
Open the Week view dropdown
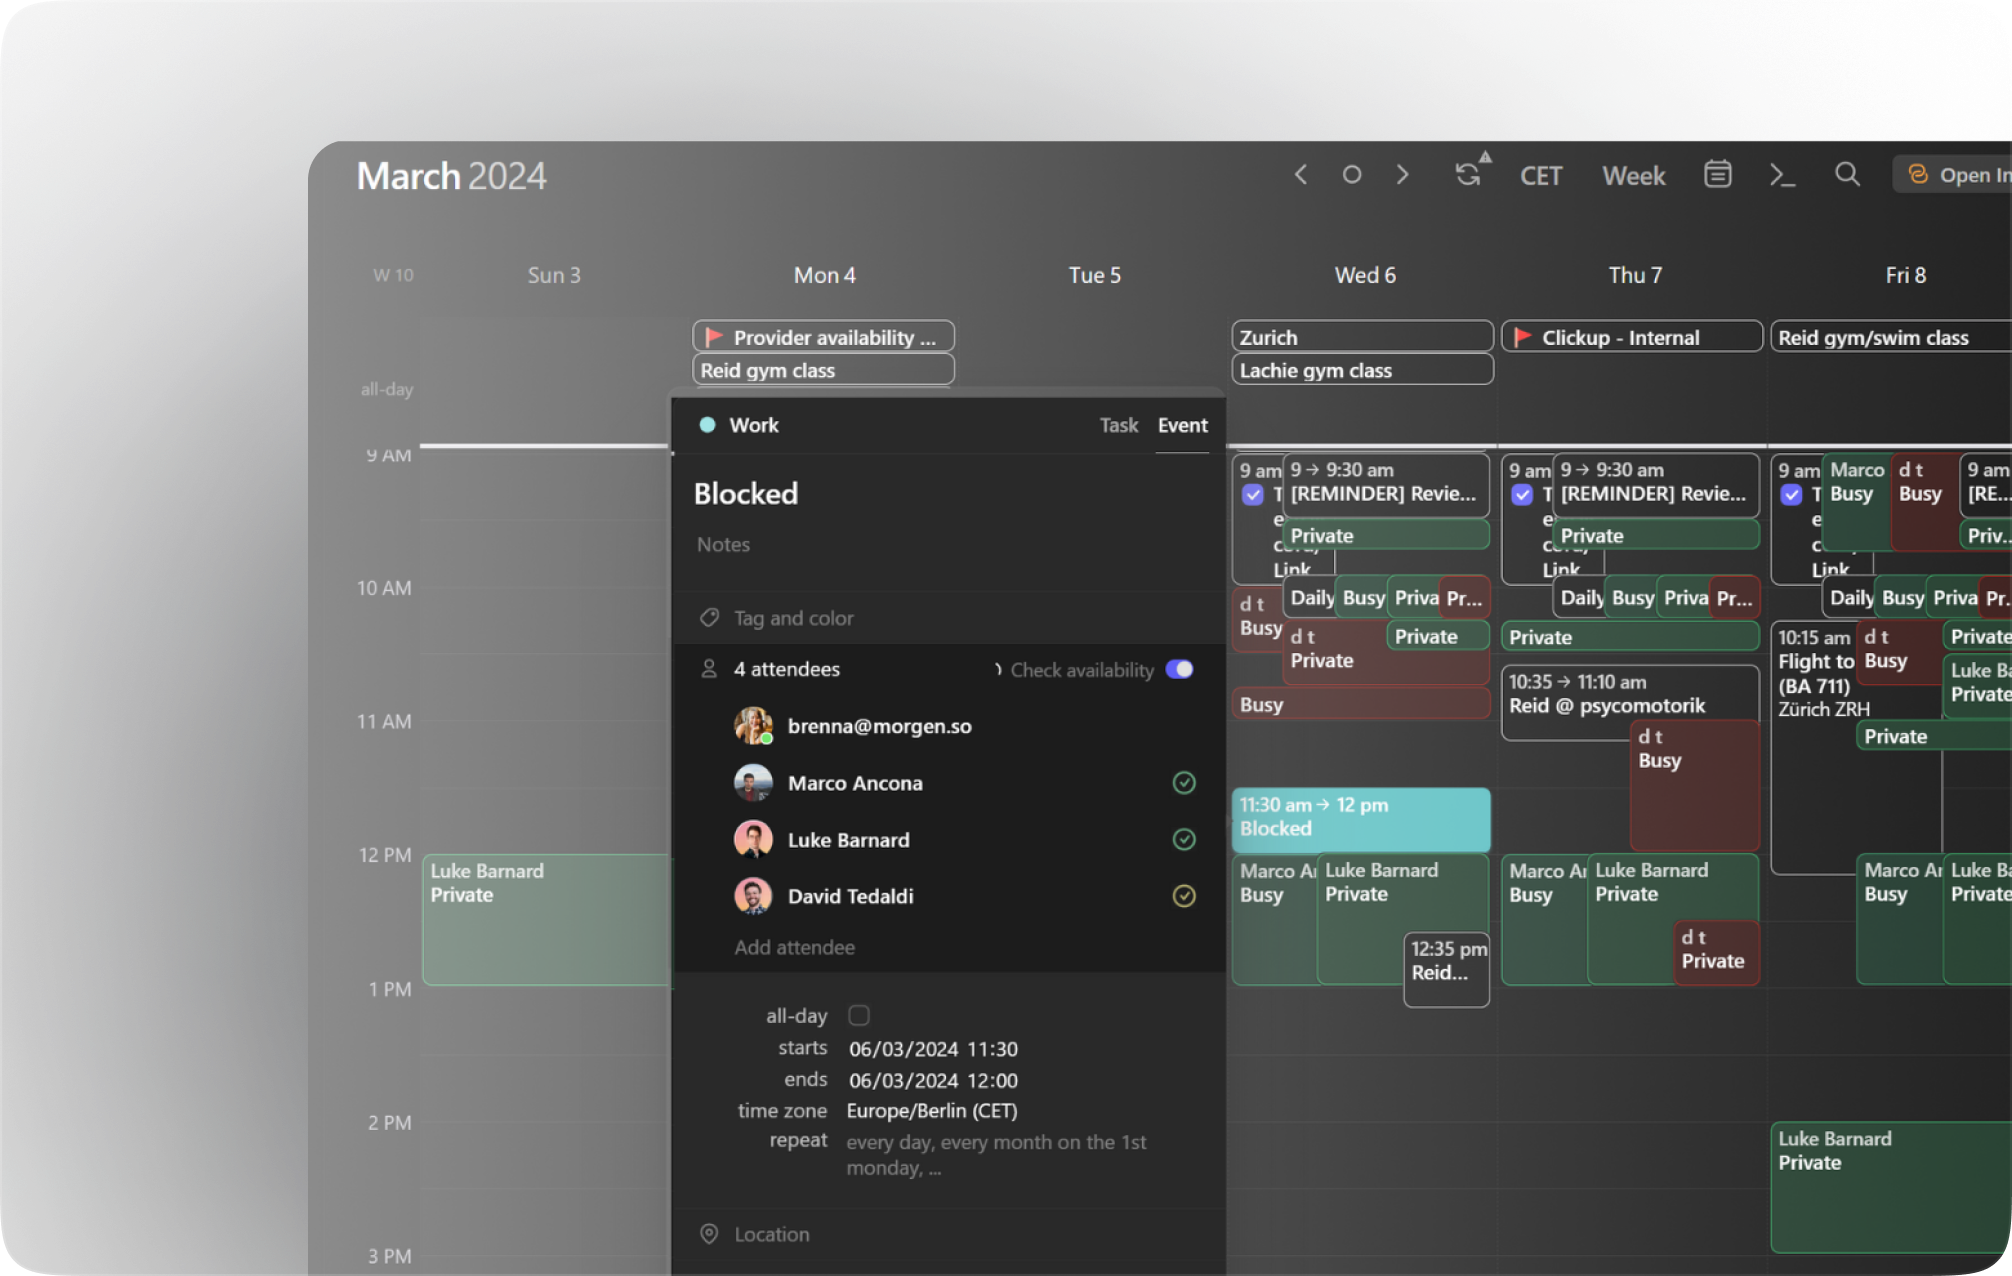click(1633, 176)
